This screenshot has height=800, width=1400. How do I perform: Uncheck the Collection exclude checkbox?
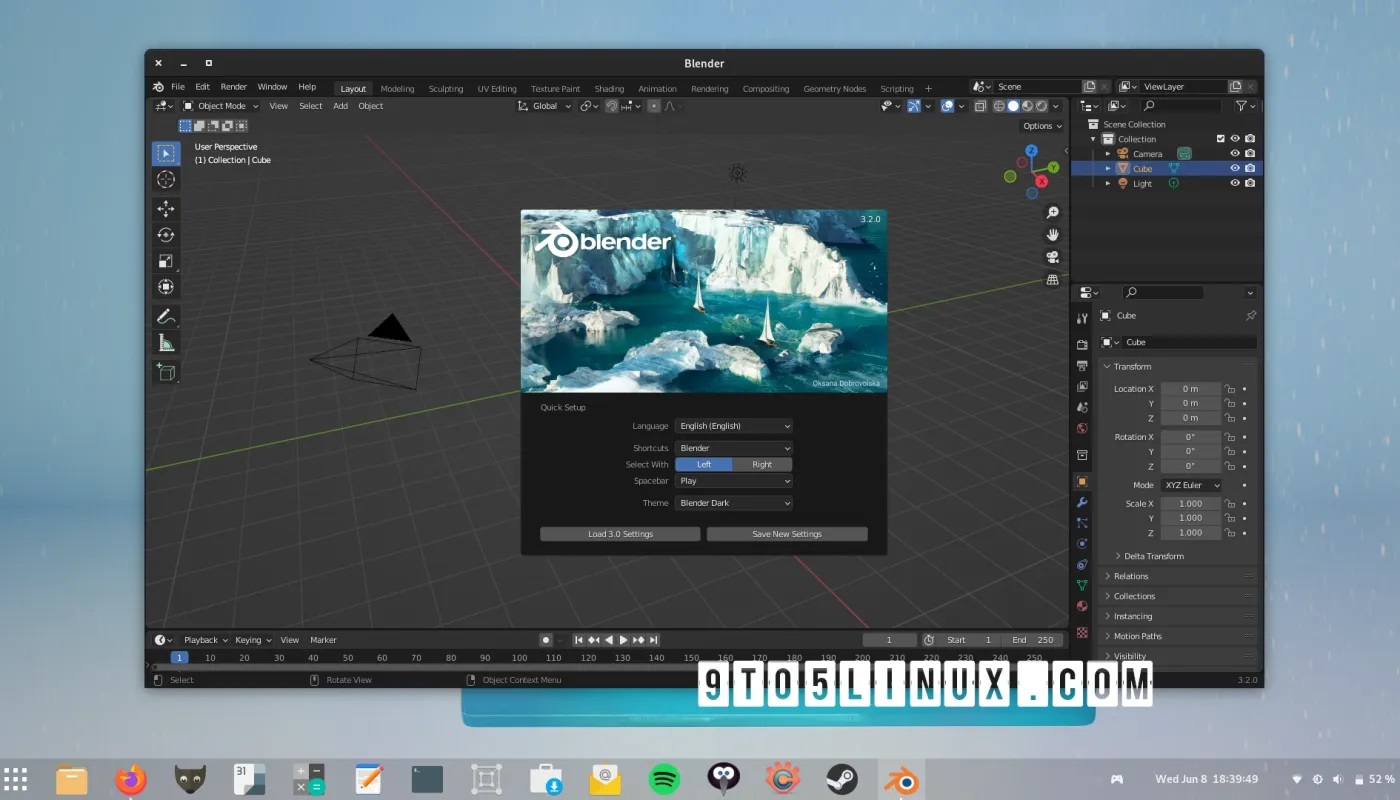1220,139
